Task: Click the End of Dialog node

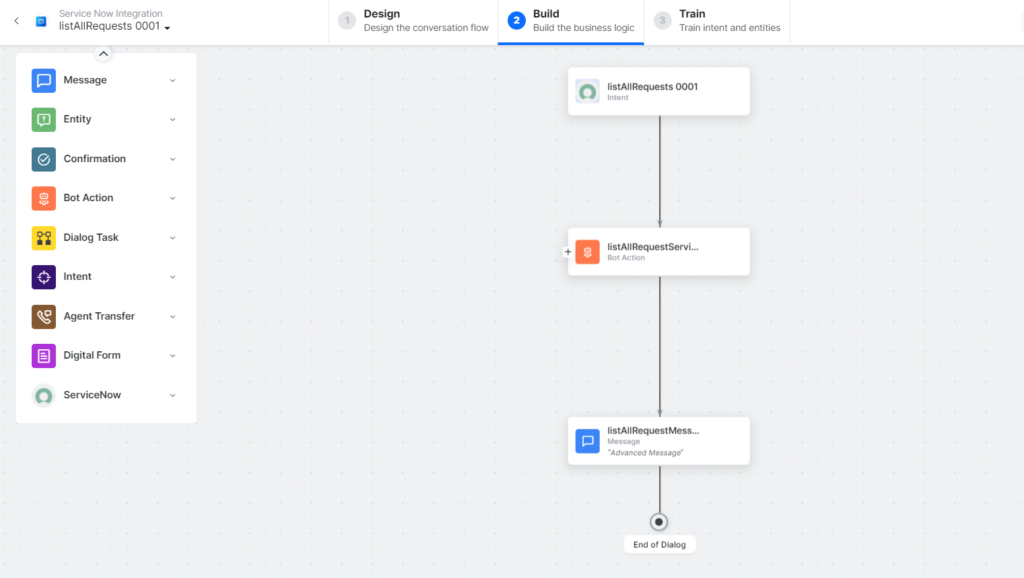Action: click(x=658, y=521)
